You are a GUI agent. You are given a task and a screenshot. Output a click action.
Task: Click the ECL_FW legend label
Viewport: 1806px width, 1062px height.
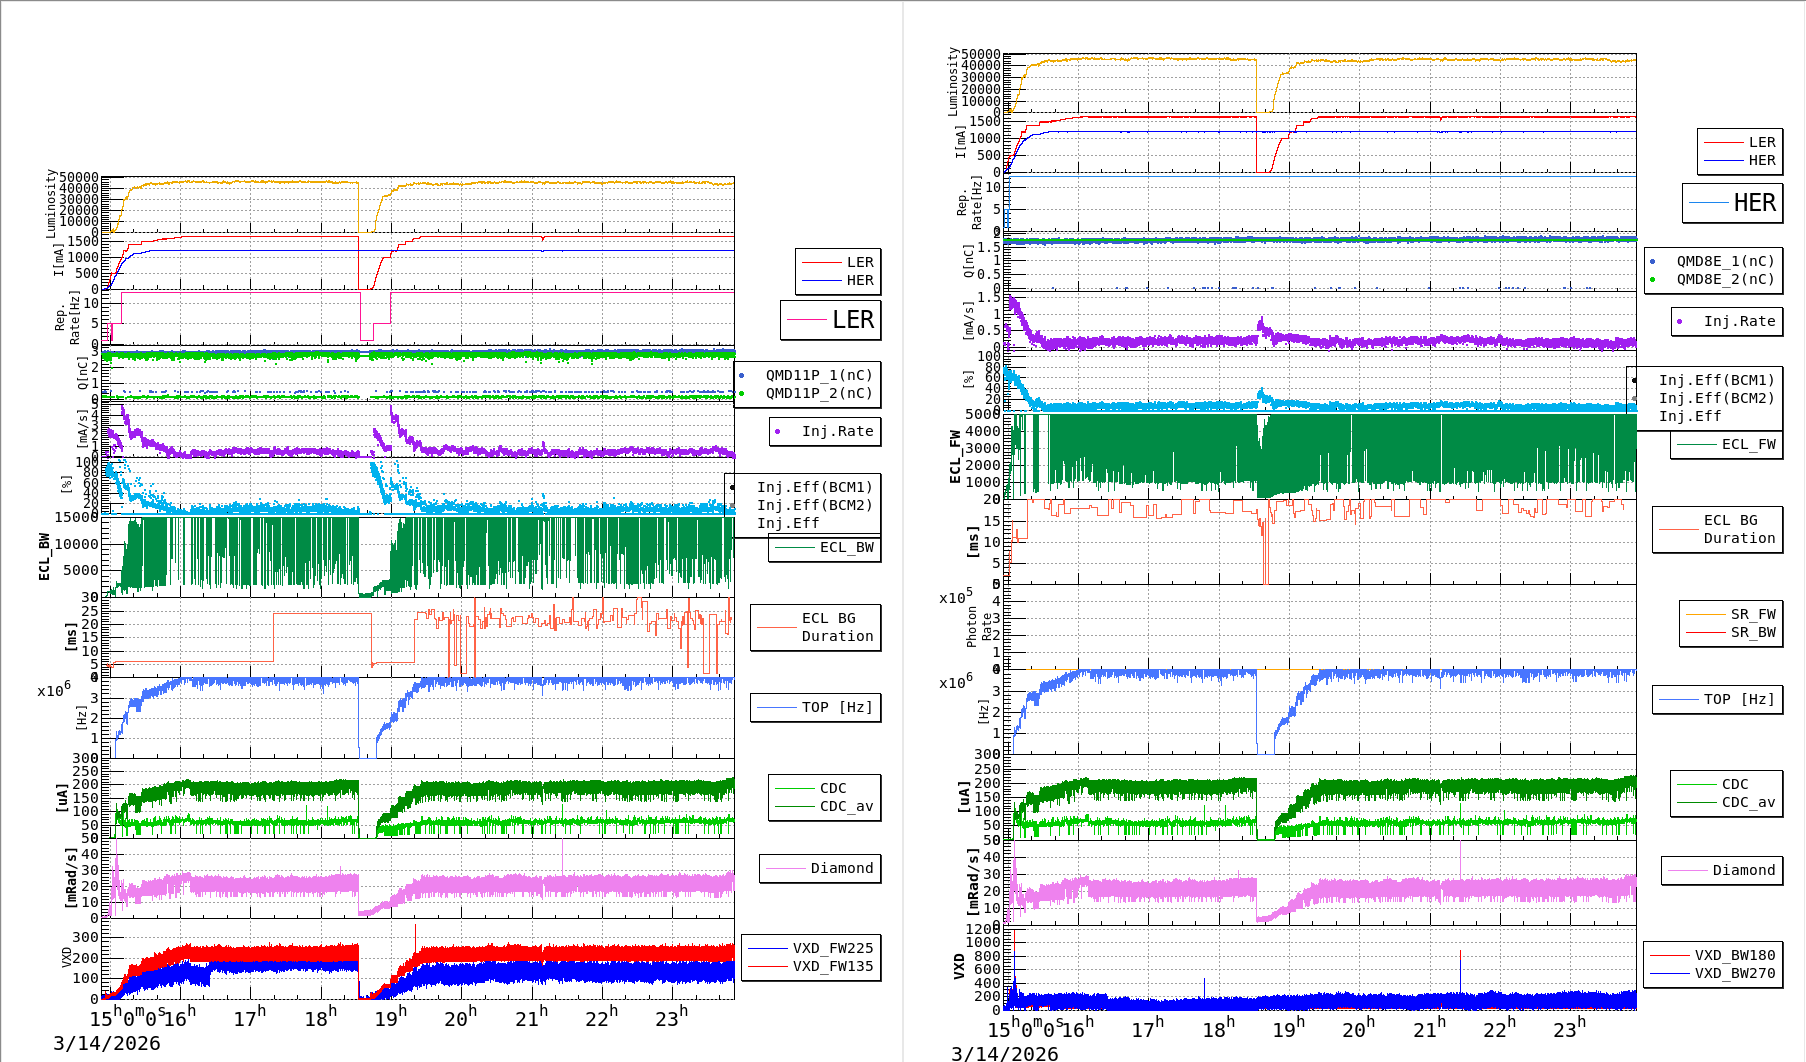click(x=1727, y=444)
